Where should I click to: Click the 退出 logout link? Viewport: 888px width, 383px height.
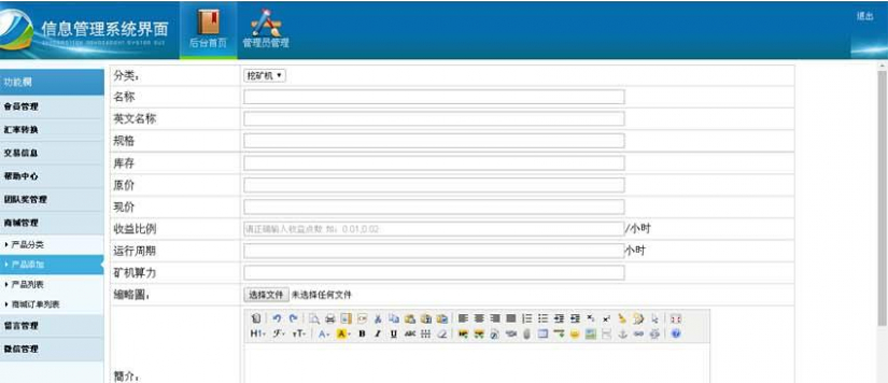pyautogui.click(x=865, y=16)
